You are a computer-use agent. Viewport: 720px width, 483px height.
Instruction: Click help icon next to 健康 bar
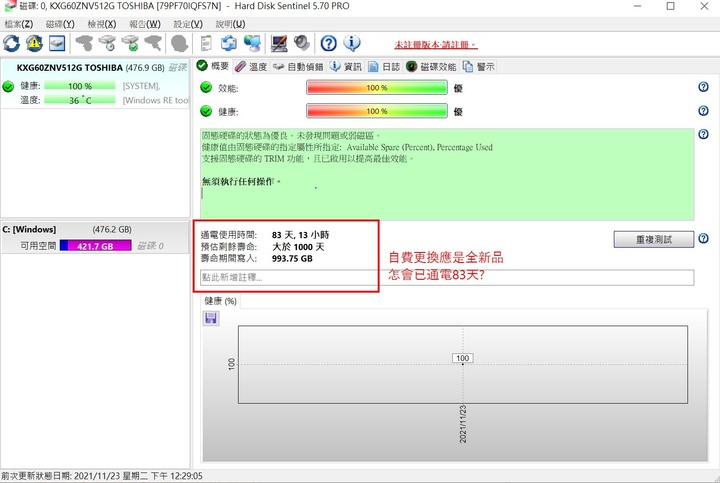703,111
